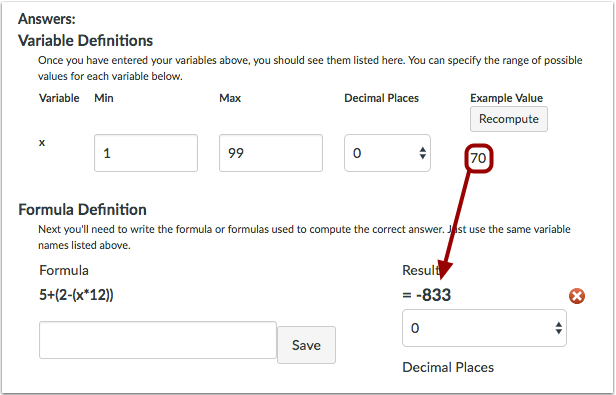The height and width of the screenshot is (395, 616).
Task: Click the Example Value column header
Action: [x=506, y=98]
